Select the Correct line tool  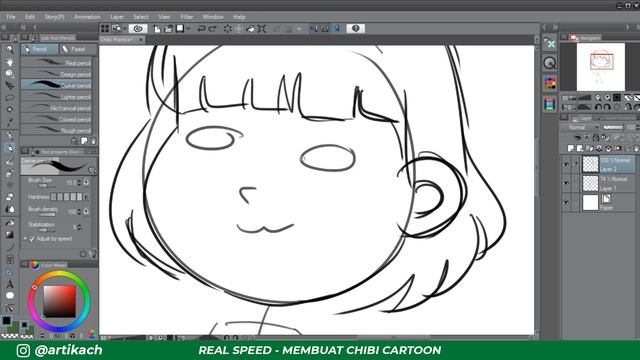pos(10,308)
